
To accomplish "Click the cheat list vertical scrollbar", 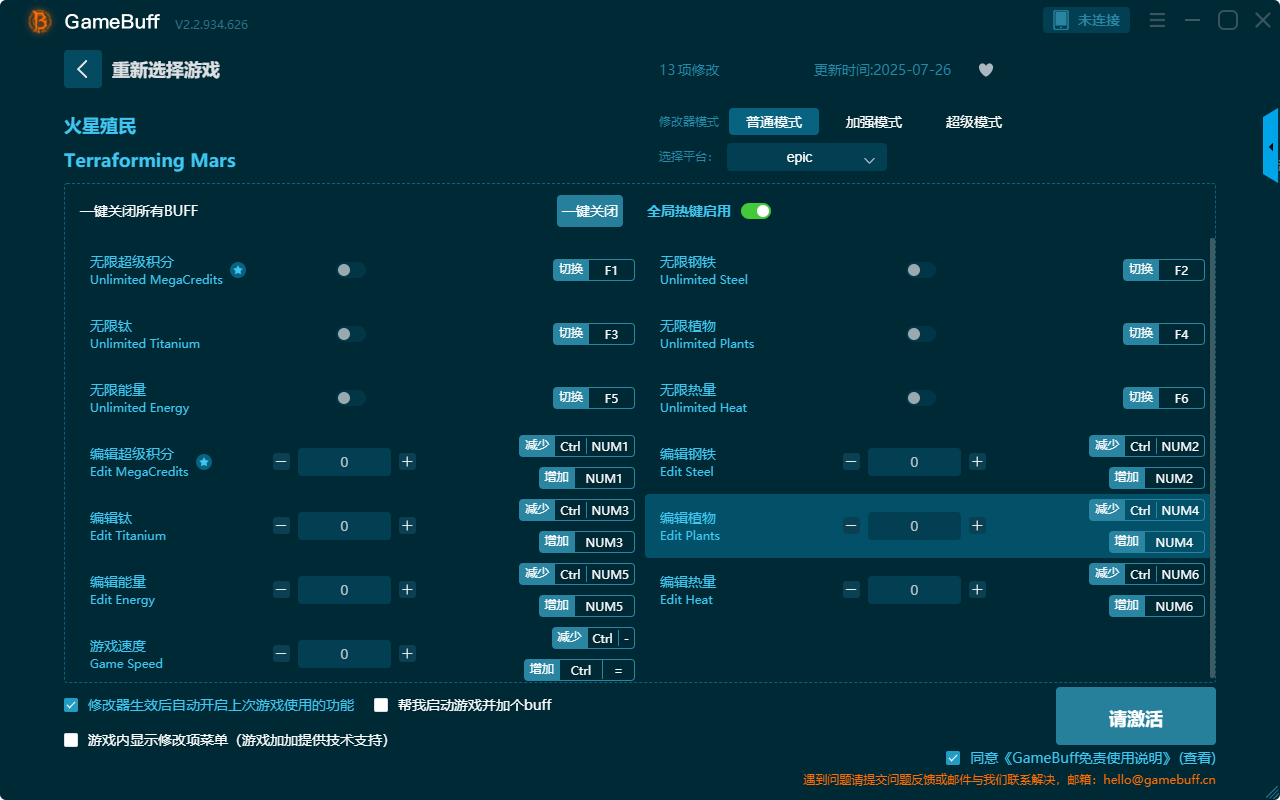I will (1213, 457).
